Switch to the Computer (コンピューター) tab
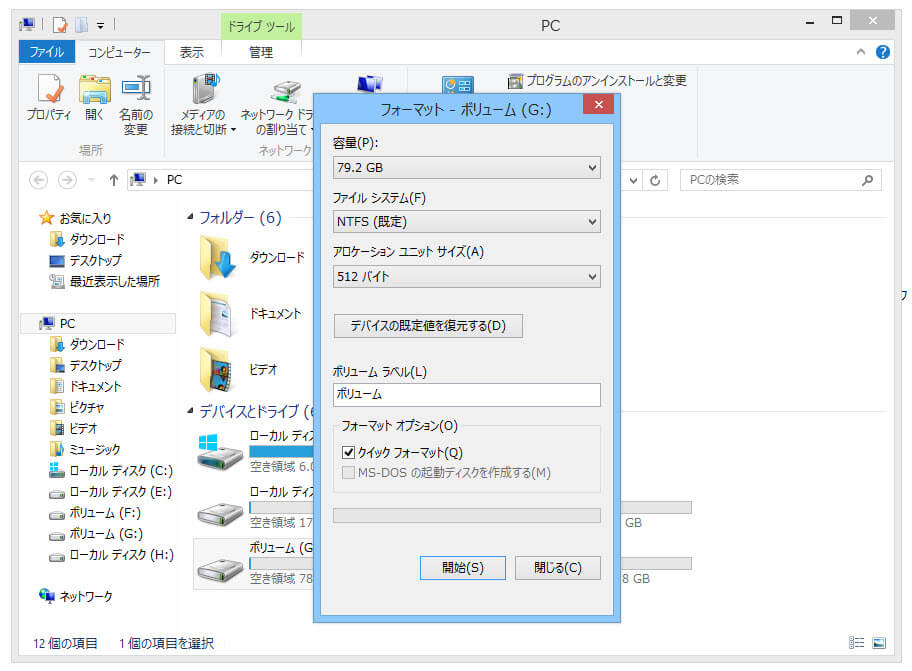This screenshot has width=912, height=671. [x=119, y=52]
